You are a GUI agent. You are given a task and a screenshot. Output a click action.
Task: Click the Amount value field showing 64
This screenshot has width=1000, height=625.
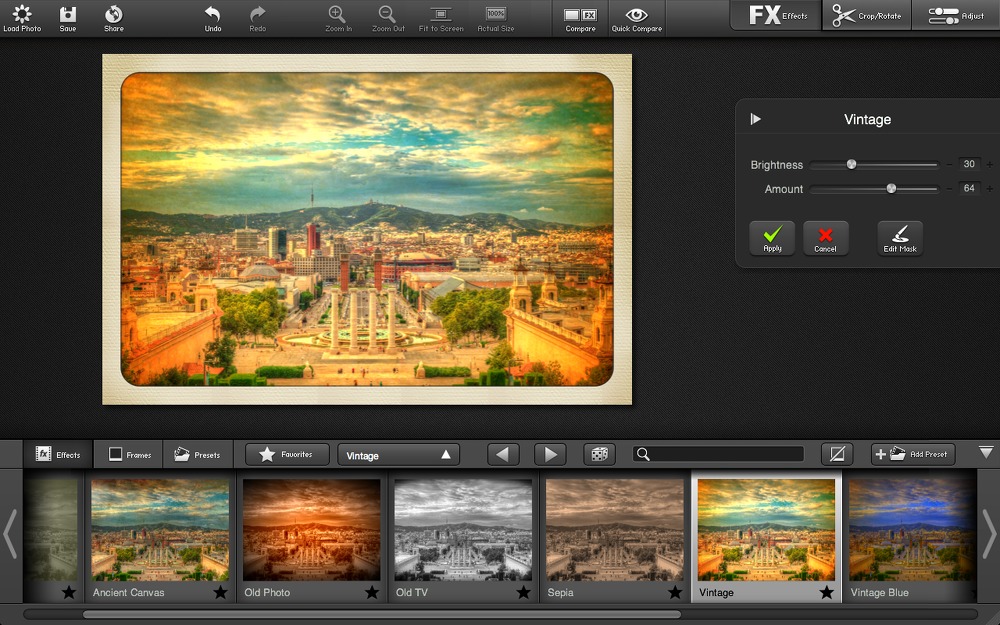[969, 189]
